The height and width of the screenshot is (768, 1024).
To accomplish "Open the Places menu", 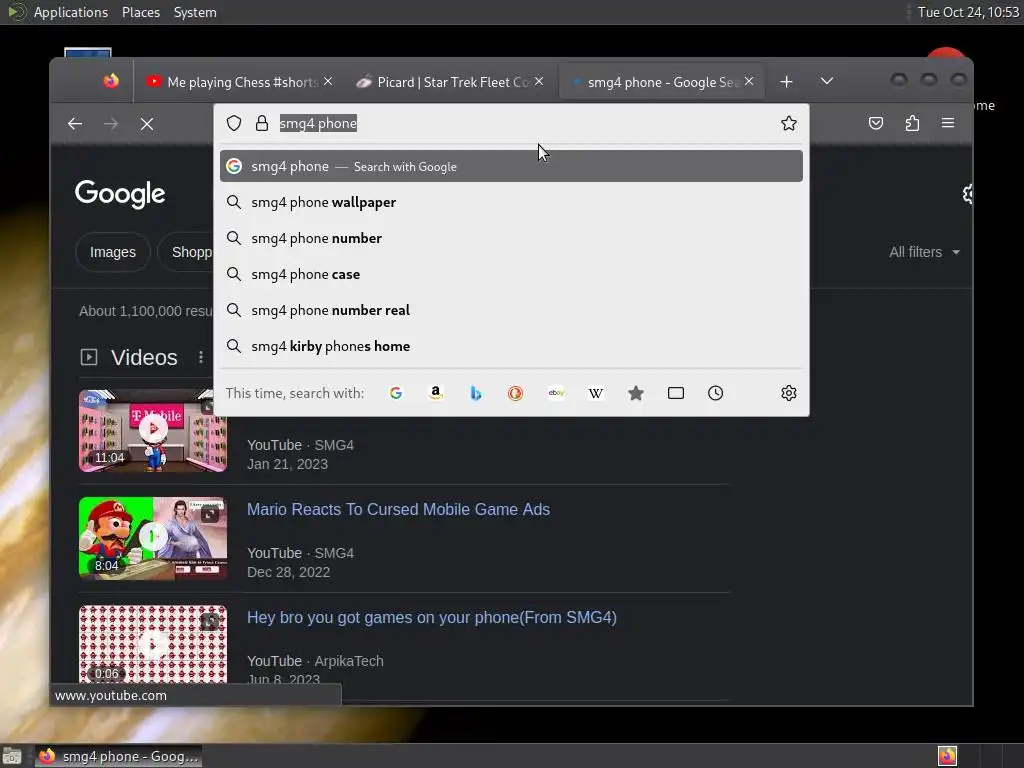I will coord(141,12).
